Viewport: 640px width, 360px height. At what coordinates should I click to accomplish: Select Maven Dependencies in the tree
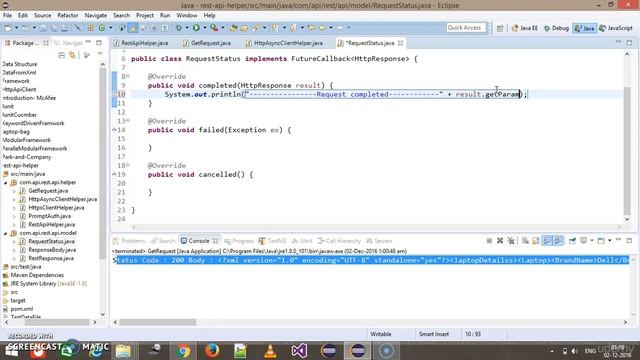[37, 275]
